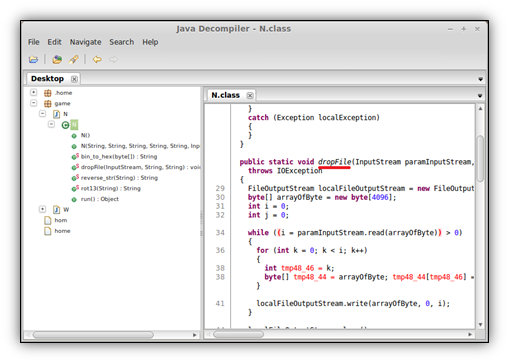
Task: Select bin_to_hex(byte[]) method
Action: point(119,157)
